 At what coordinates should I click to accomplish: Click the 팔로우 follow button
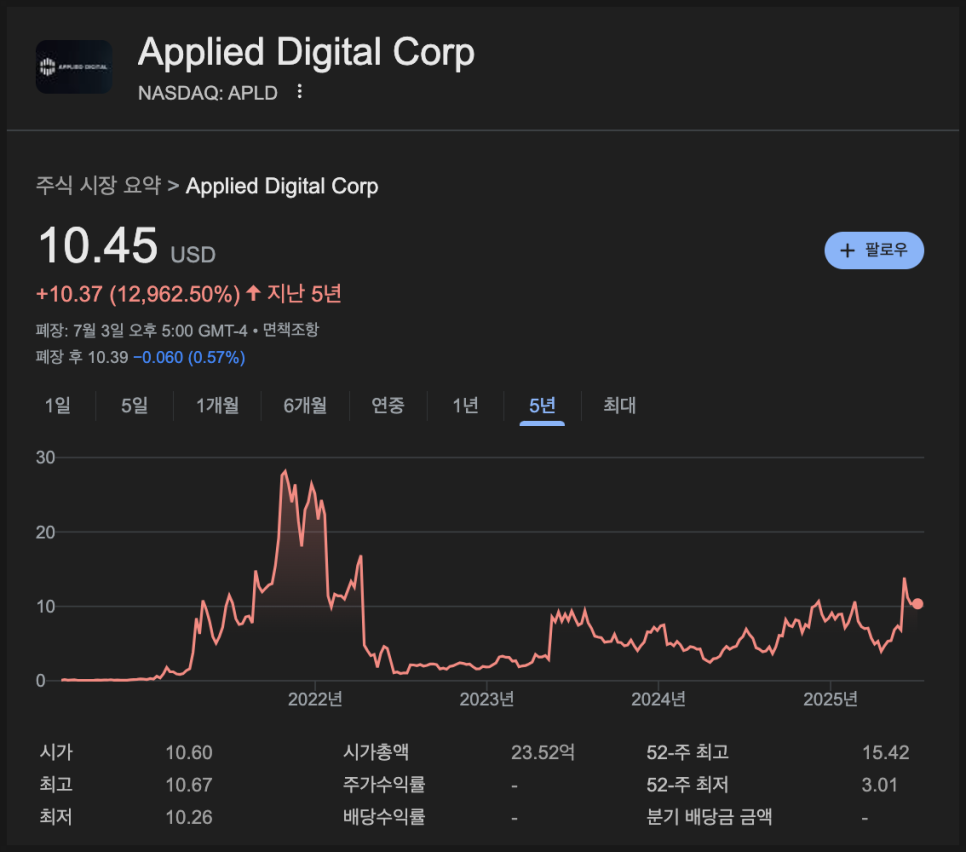(x=874, y=250)
